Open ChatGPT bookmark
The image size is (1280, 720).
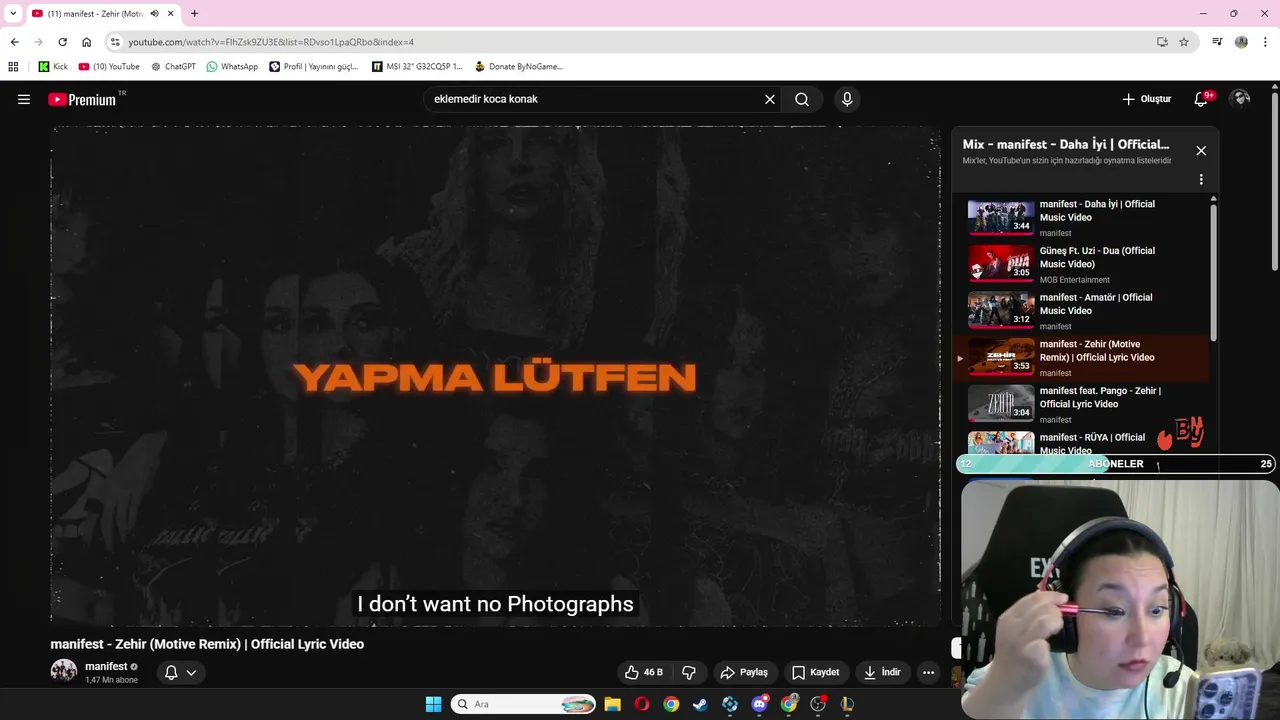[173, 67]
